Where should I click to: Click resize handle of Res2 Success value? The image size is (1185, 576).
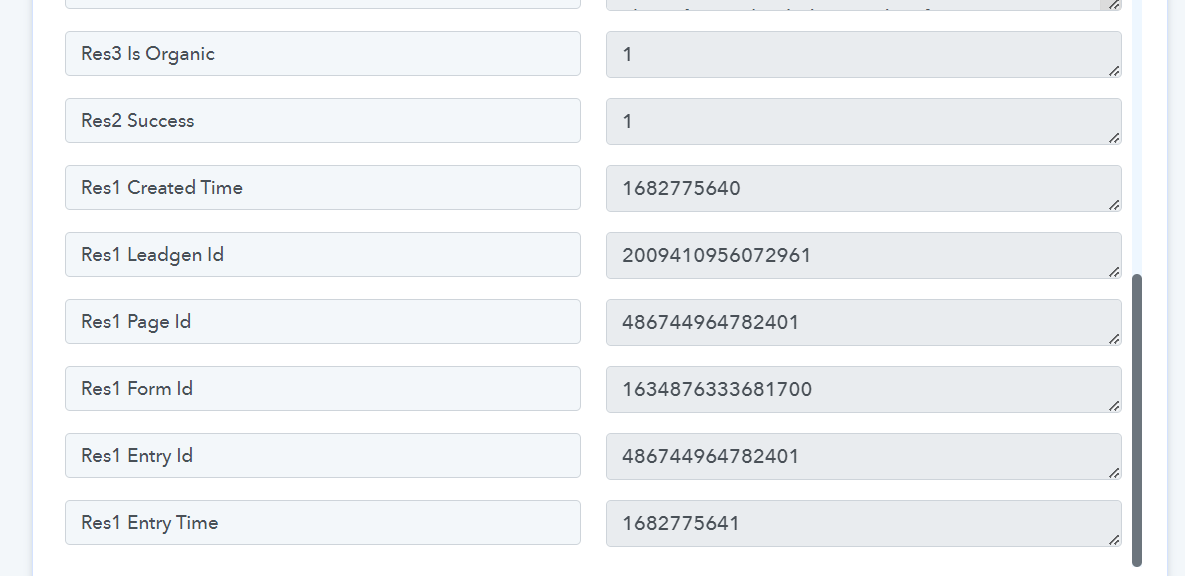pos(1114,138)
